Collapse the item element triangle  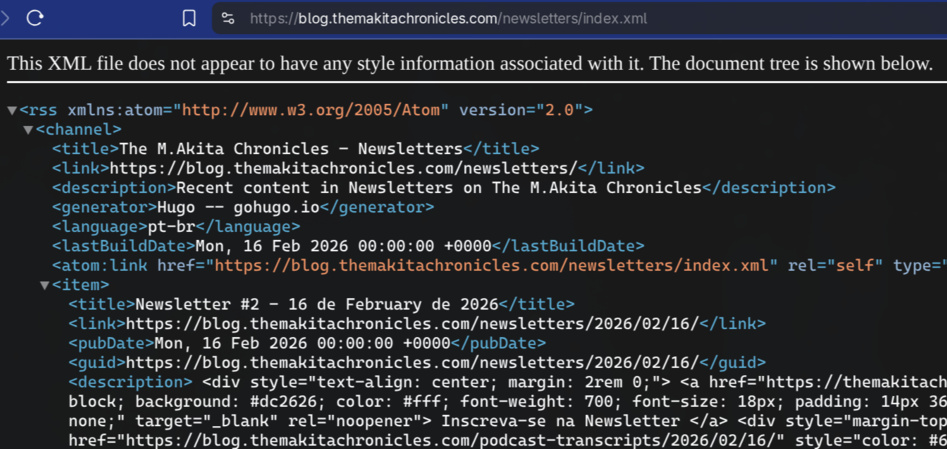pyautogui.click(x=44, y=285)
